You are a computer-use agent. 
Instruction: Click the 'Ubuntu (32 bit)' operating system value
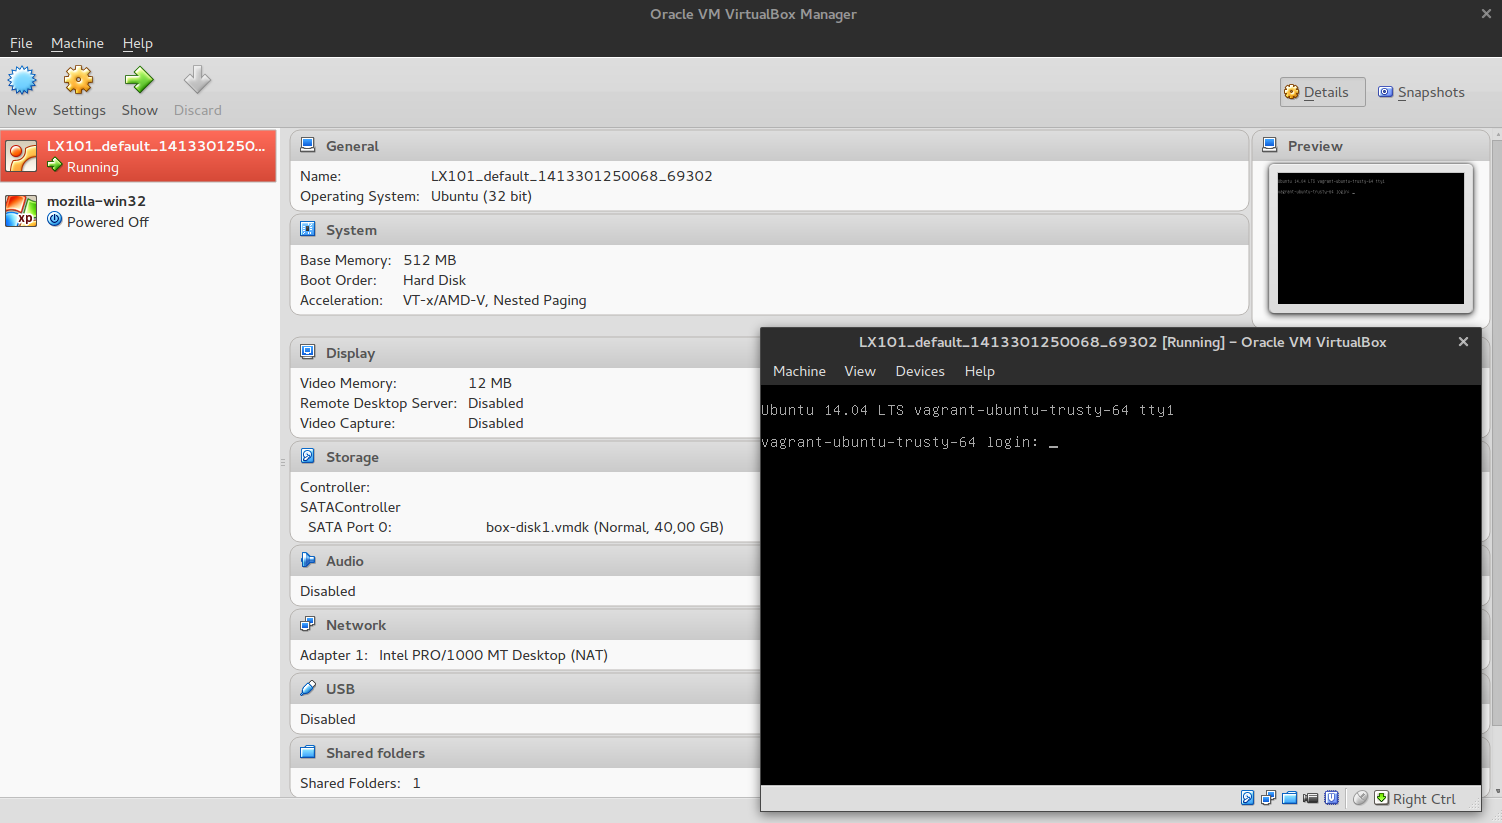(x=481, y=196)
